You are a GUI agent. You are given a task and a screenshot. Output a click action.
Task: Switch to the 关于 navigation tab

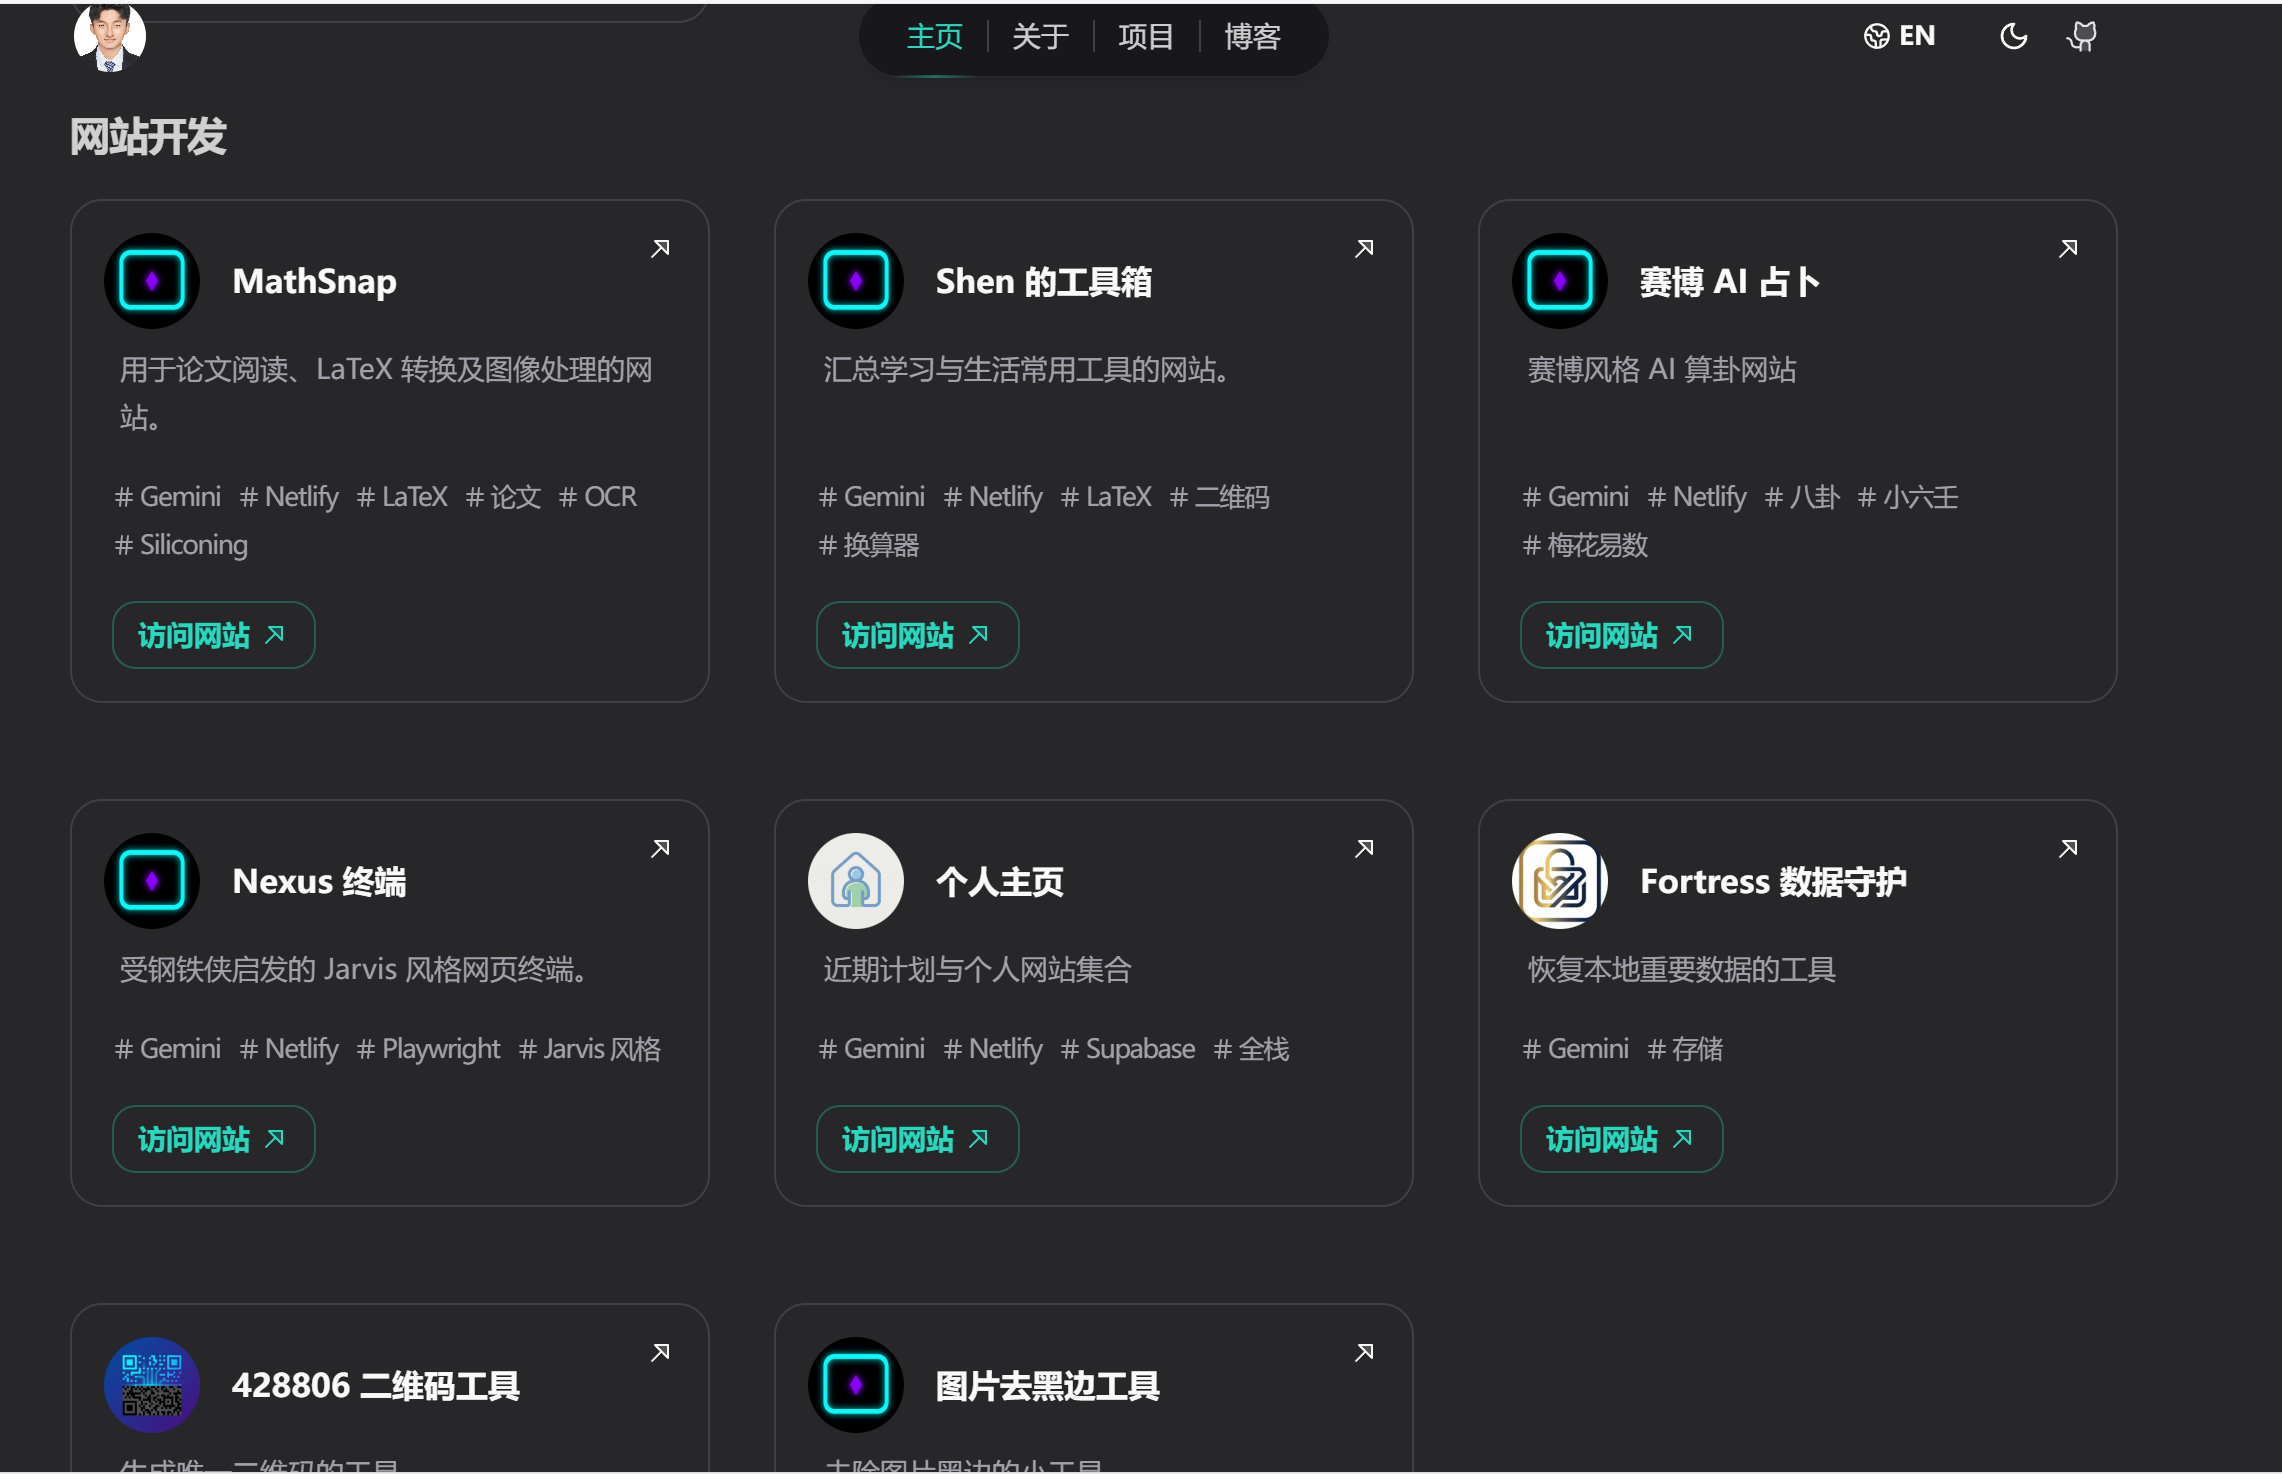(1040, 36)
